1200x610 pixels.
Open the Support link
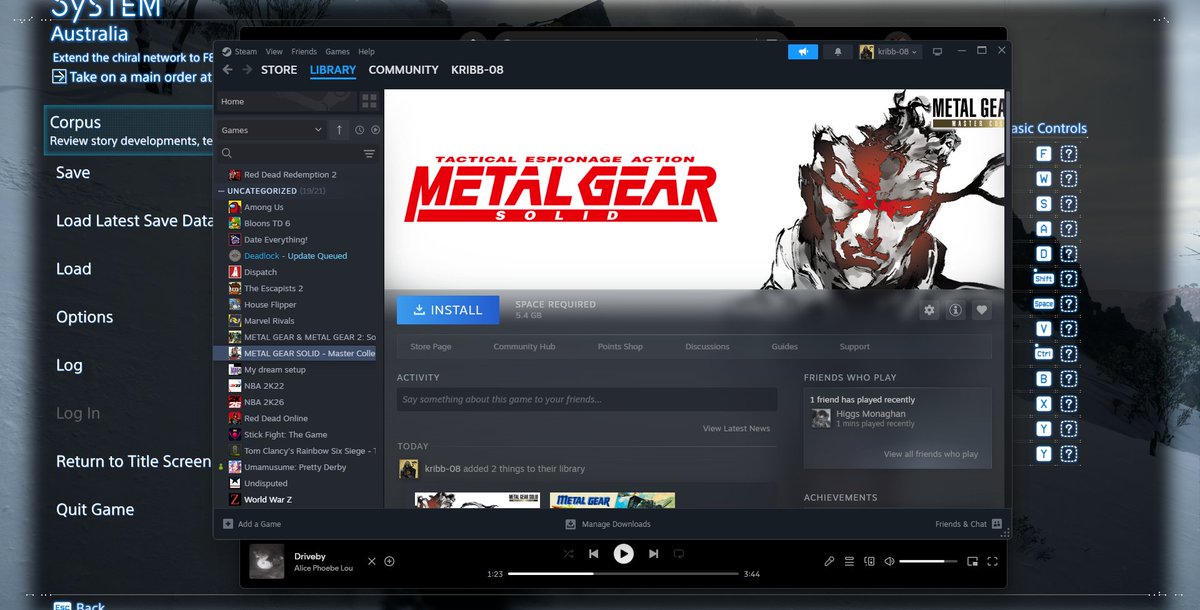(x=854, y=347)
